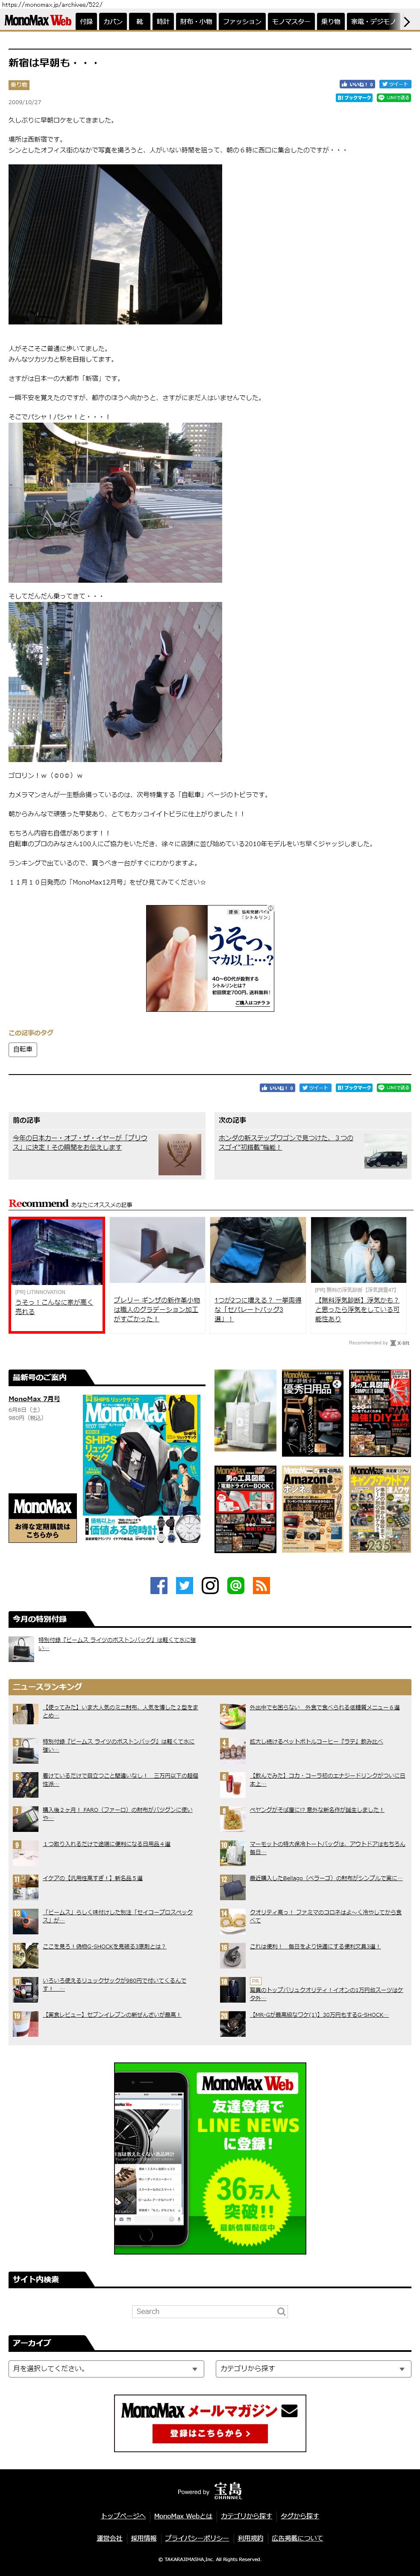Open the orange RSS feed icon
The image size is (420, 2576).
click(x=262, y=1585)
